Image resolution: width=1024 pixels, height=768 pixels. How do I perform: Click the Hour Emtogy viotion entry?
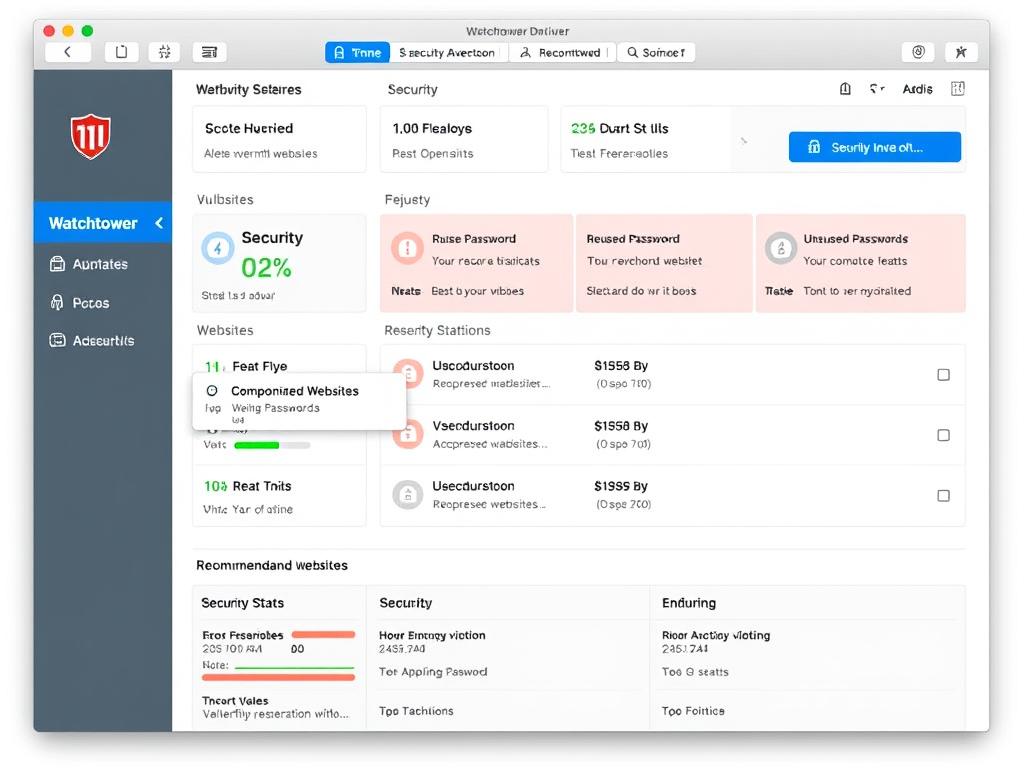432,635
